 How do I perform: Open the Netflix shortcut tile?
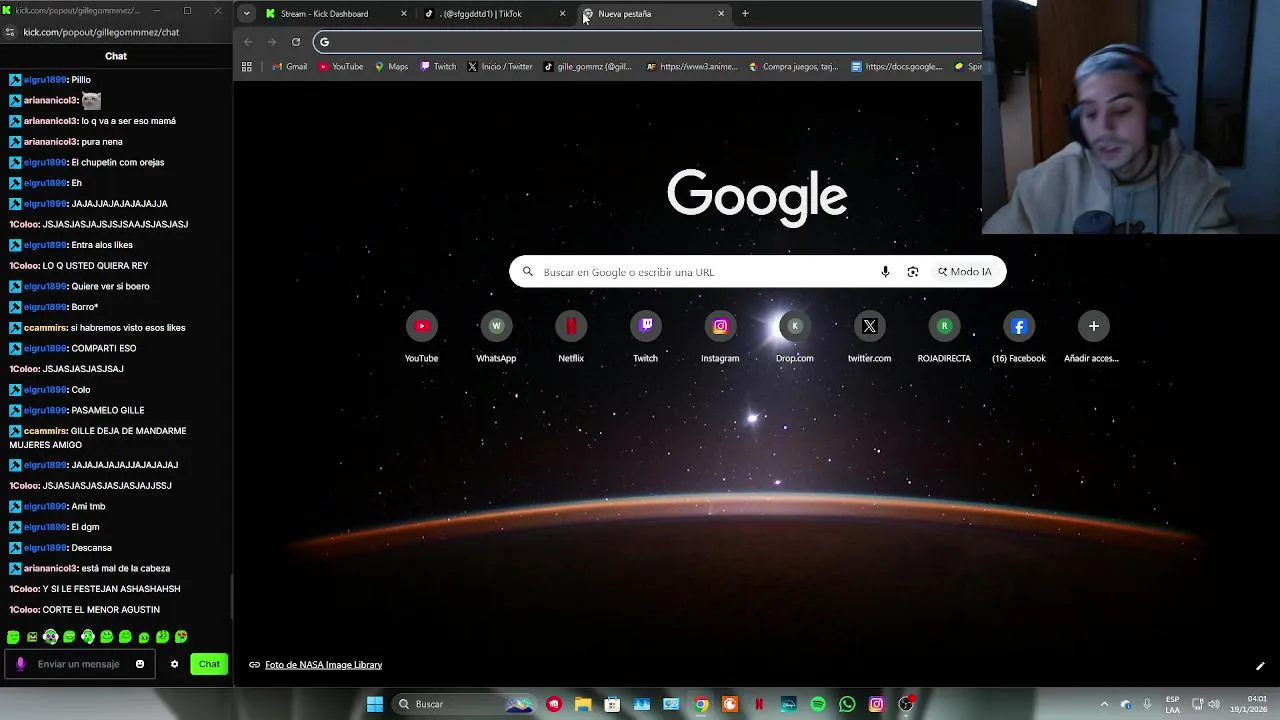(571, 338)
